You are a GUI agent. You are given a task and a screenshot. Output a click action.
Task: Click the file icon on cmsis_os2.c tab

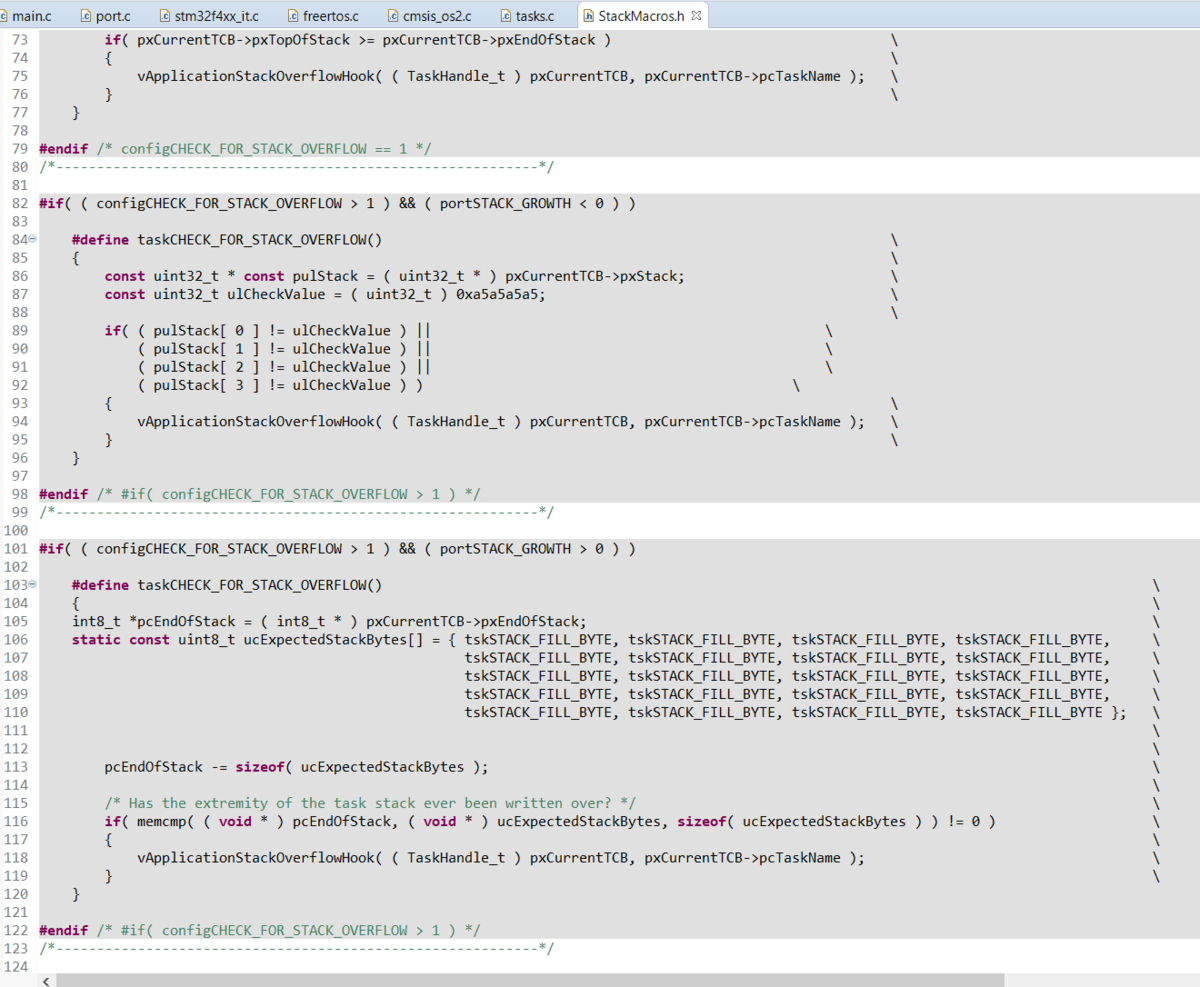click(395, 15)
